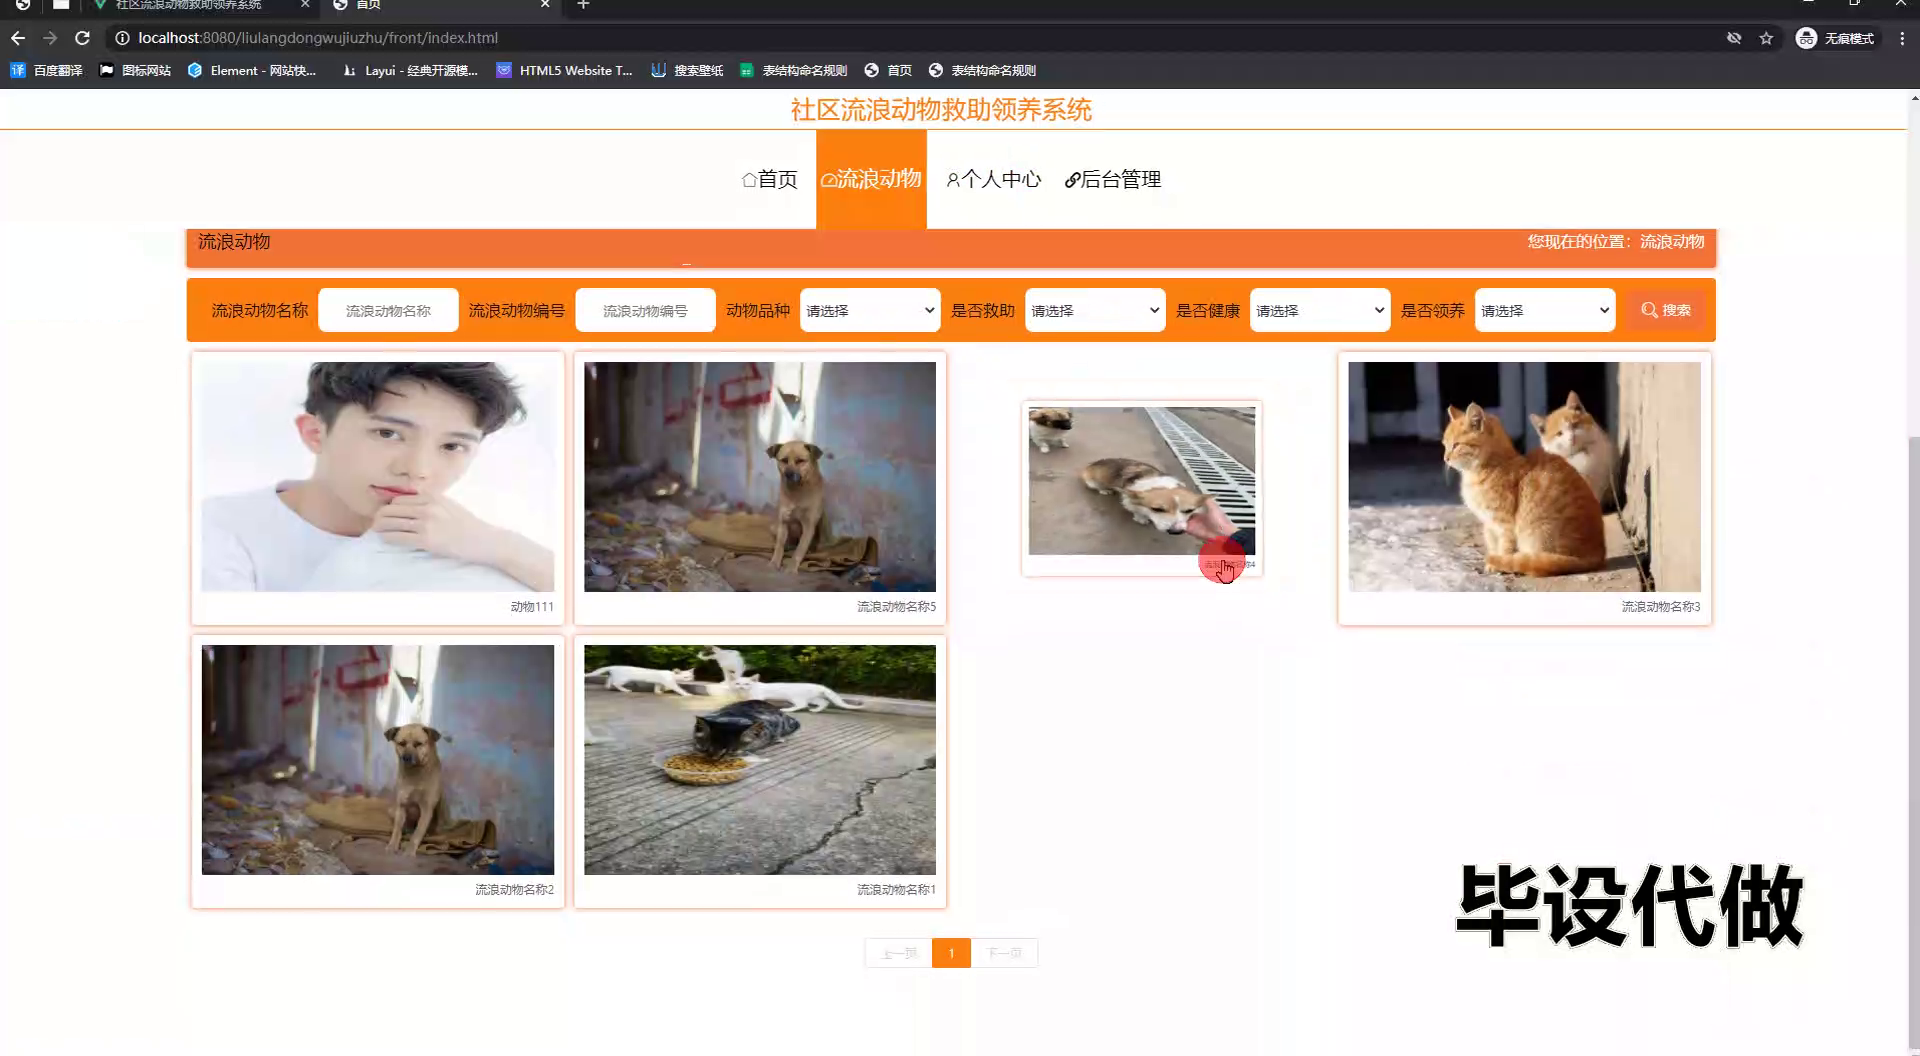Select the 流浪动物 navigation item

[x=871, y=179]
